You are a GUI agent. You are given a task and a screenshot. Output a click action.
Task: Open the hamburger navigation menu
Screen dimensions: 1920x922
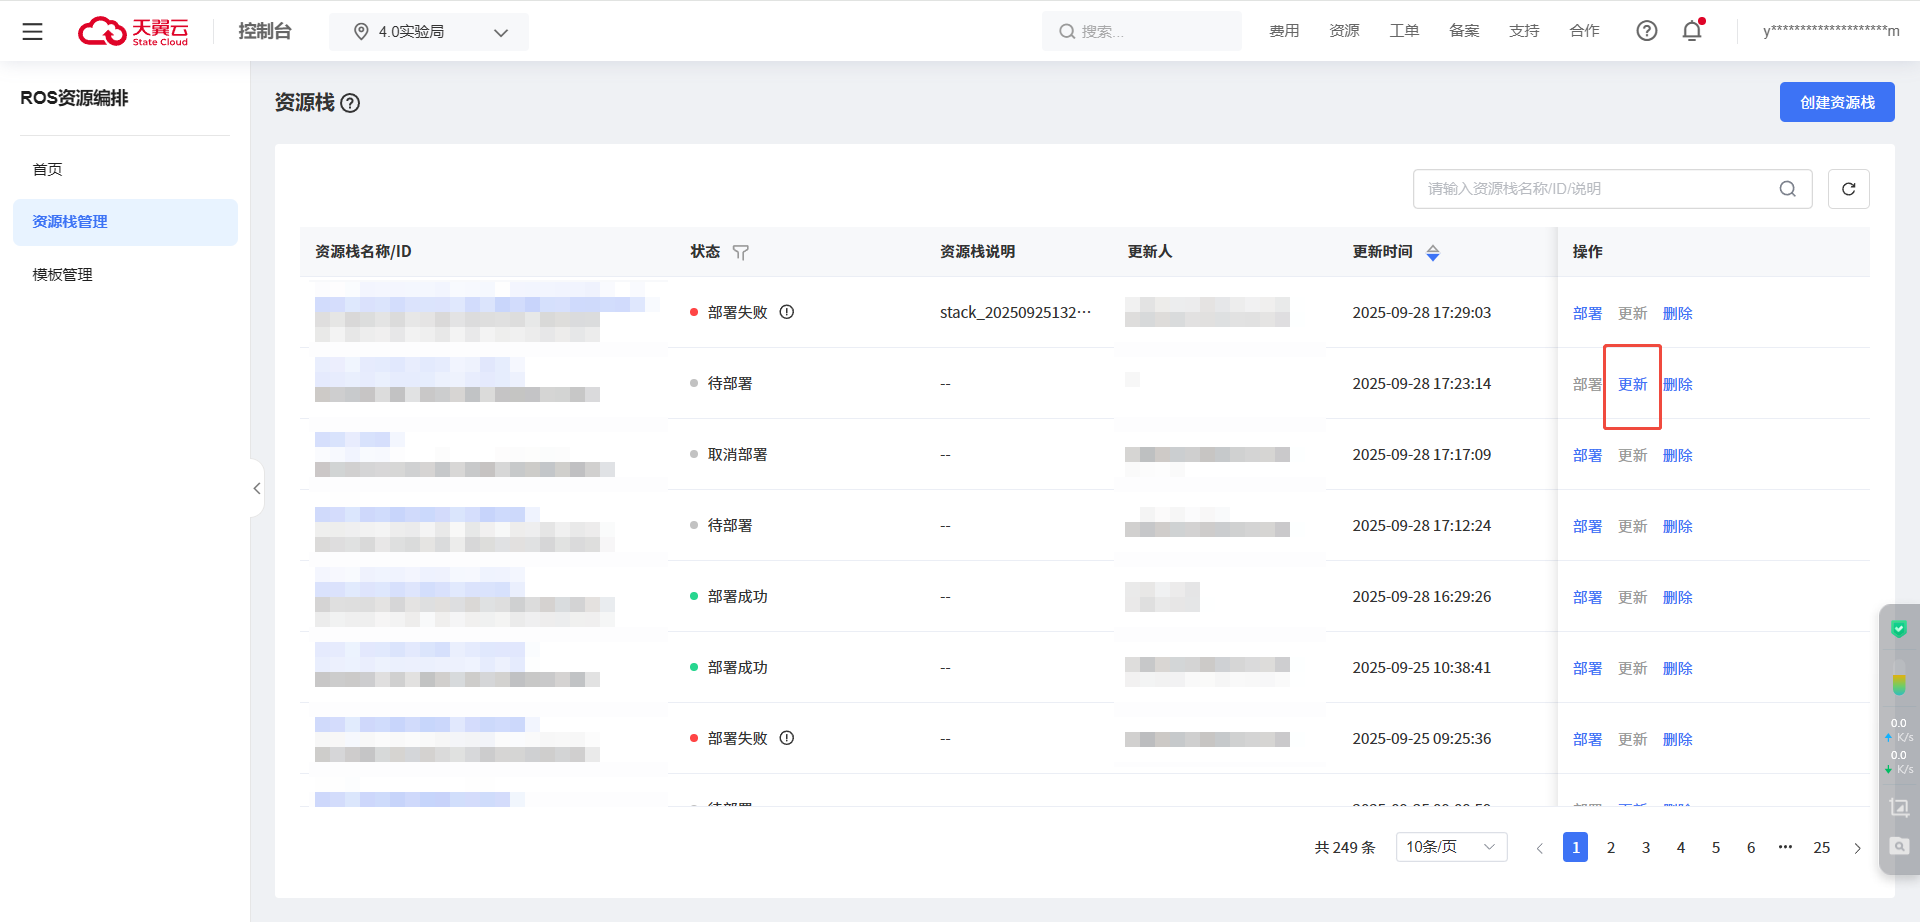pyautogui.click(x=32, y=32)
